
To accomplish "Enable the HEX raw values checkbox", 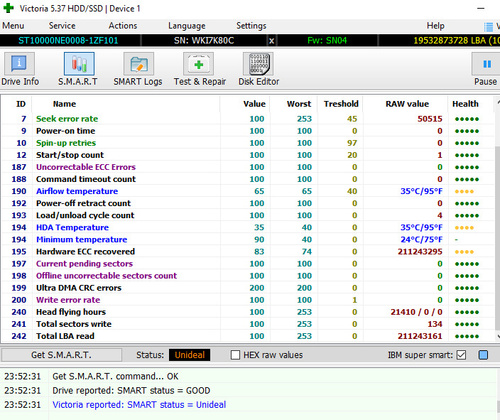I will pos(235,355).
